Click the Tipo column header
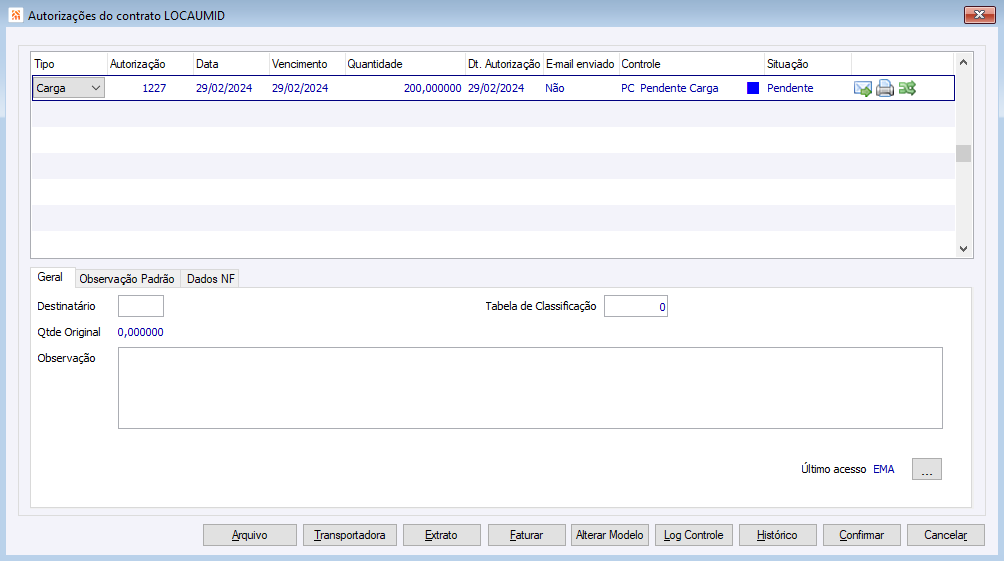The height and width of the screenshot is (561, 1004). [x=69, y=64]
